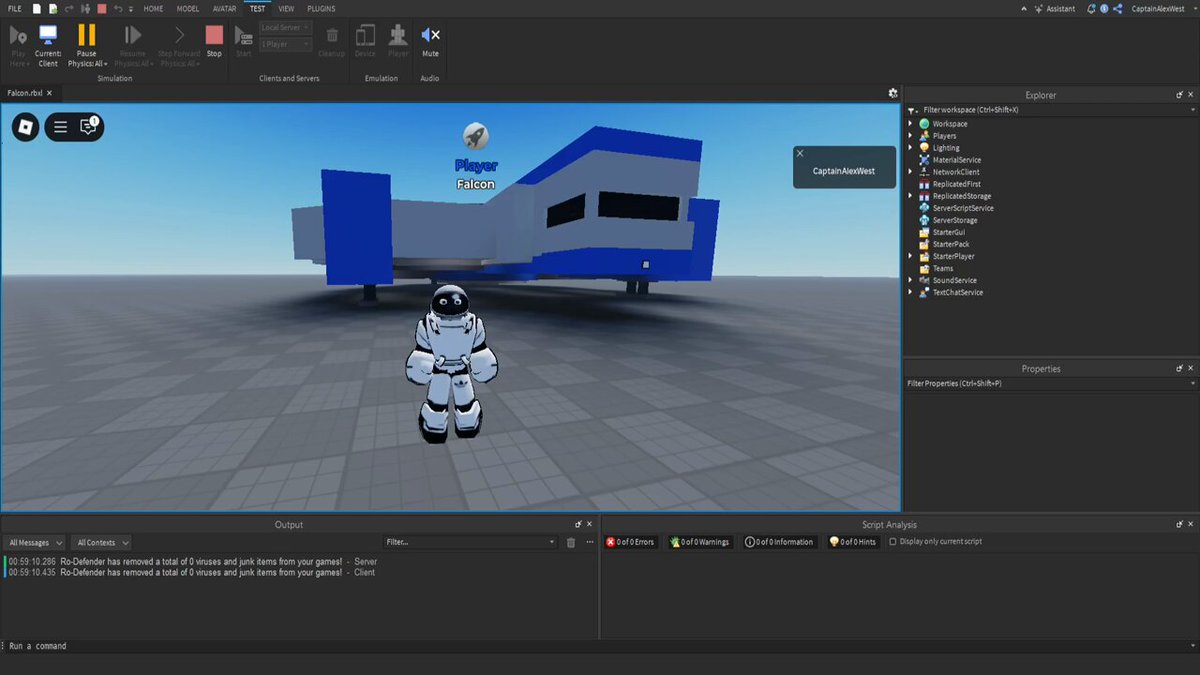The width and height of the screenshot is (1200, 675).
Task: Clear the Output log with the trash icon
Action: [571, 542]
